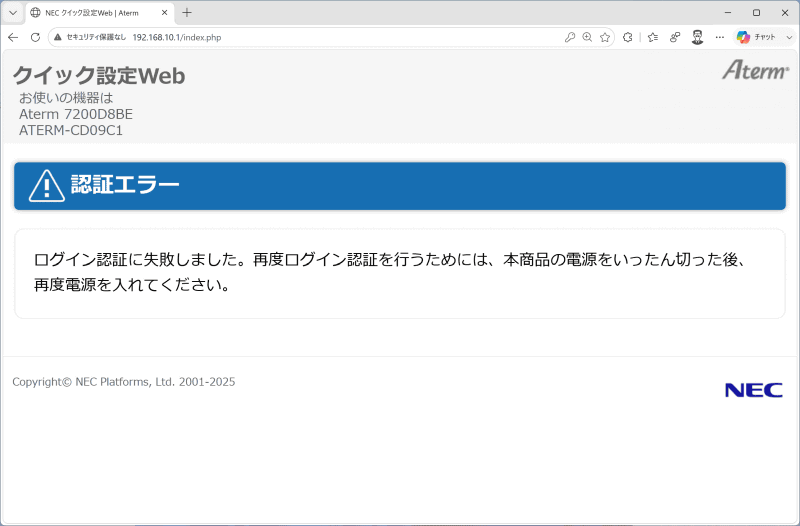Image resolution: width=800 pixels, height=526 pixels.
Task: Open a new browser tab
Action: (187, 13)
